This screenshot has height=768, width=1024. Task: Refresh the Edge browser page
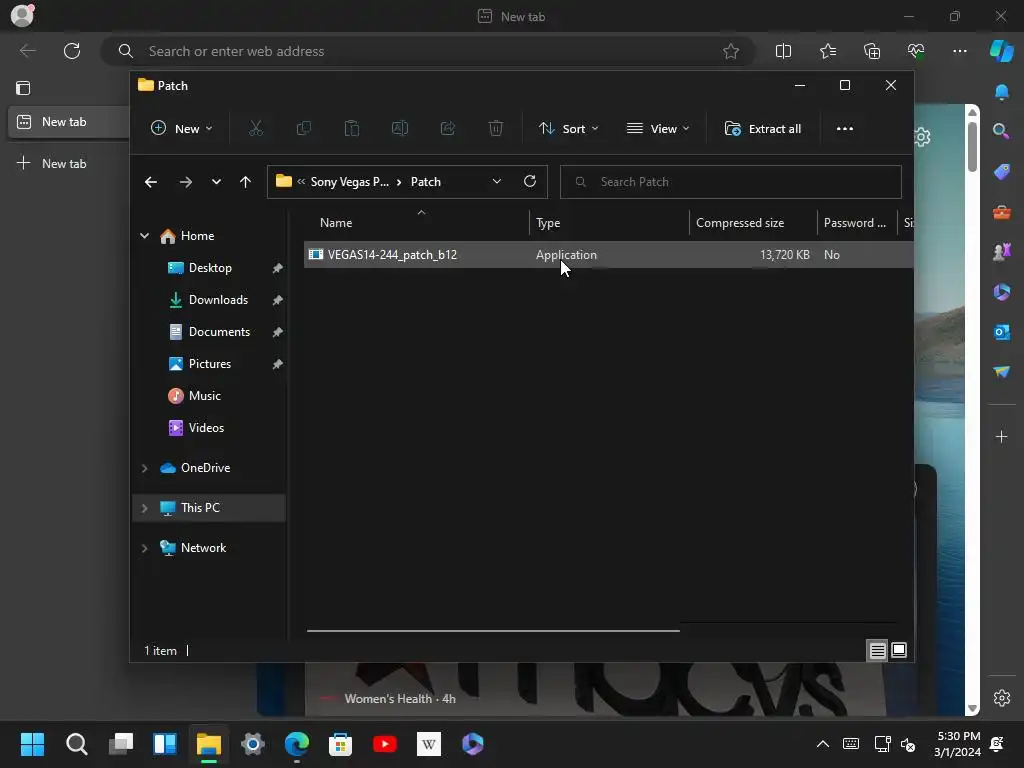point(72,51)
